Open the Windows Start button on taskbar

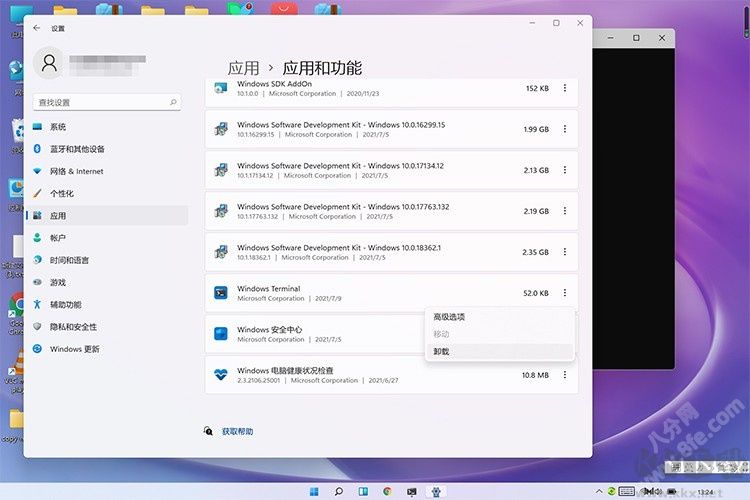tap(315, 491)
